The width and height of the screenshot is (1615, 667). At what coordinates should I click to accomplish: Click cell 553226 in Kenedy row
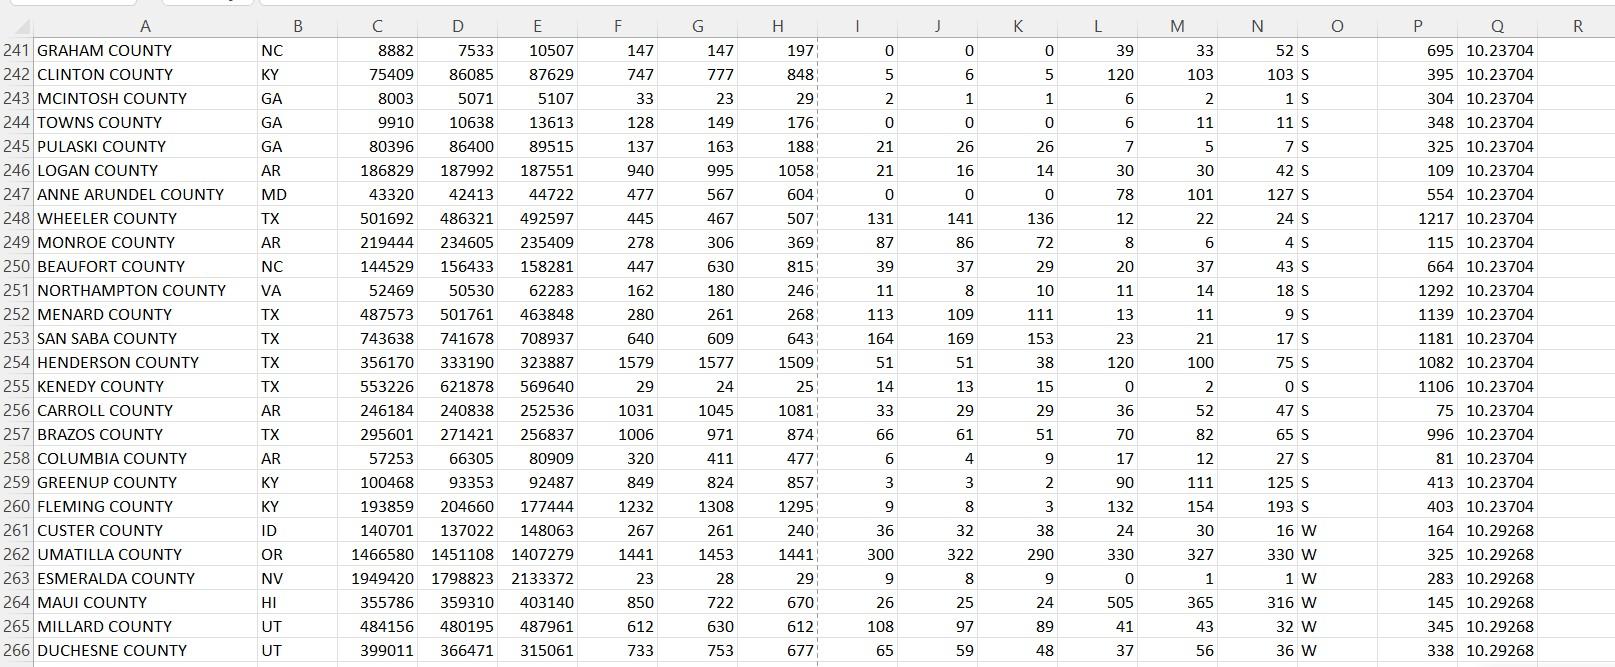tap(377, 386)
